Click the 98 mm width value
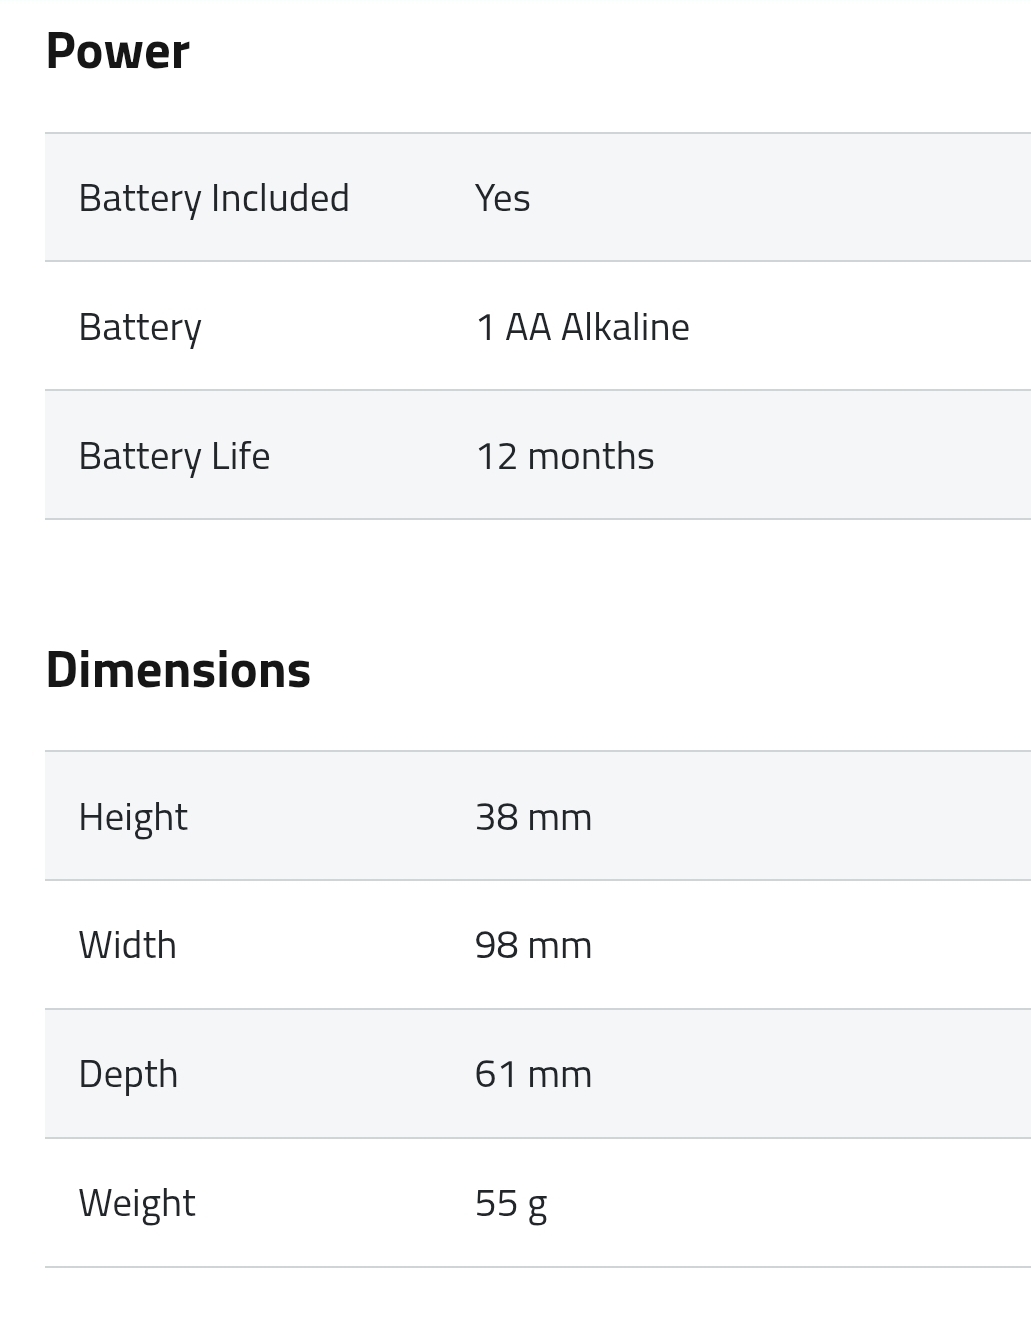This screenshot has height=1335, width=1031. (533, 945)
